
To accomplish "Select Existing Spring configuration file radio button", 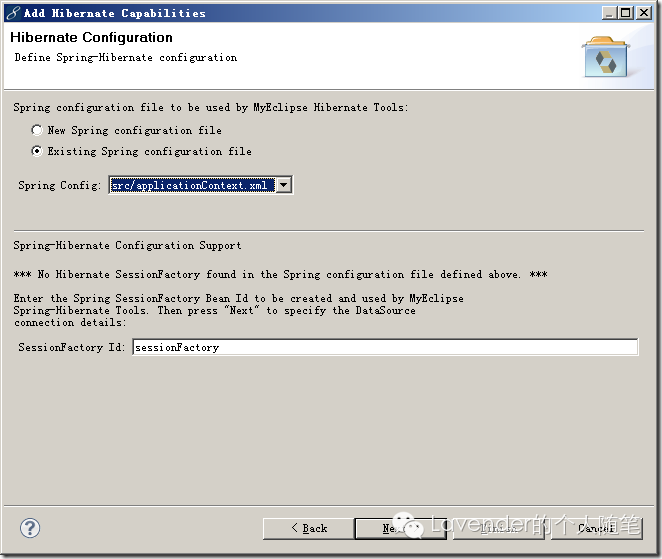I will [x=37, y=151].
